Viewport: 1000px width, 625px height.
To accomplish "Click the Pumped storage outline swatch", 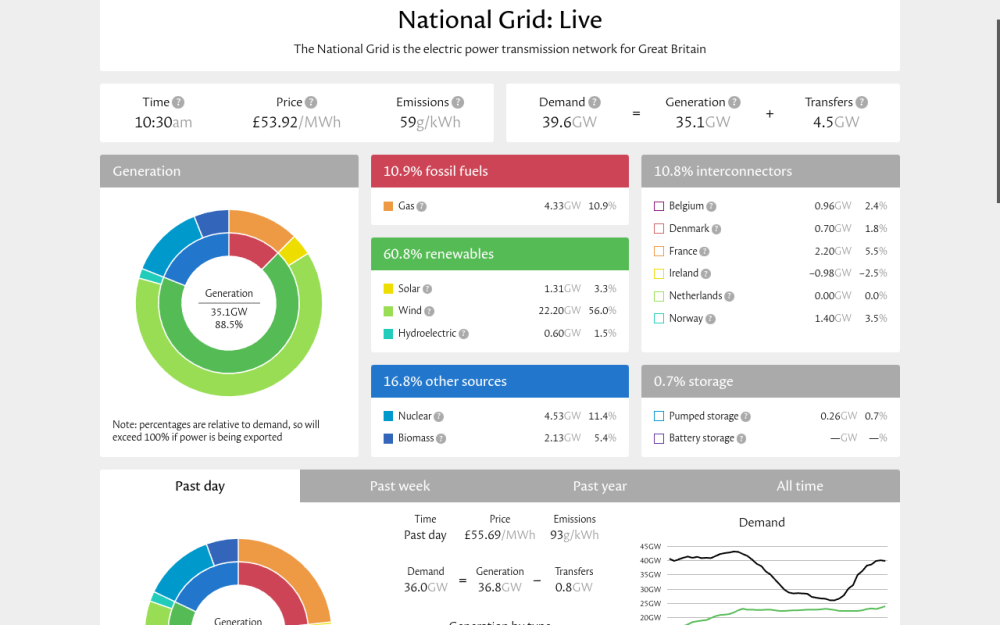I will click(659, 416).
